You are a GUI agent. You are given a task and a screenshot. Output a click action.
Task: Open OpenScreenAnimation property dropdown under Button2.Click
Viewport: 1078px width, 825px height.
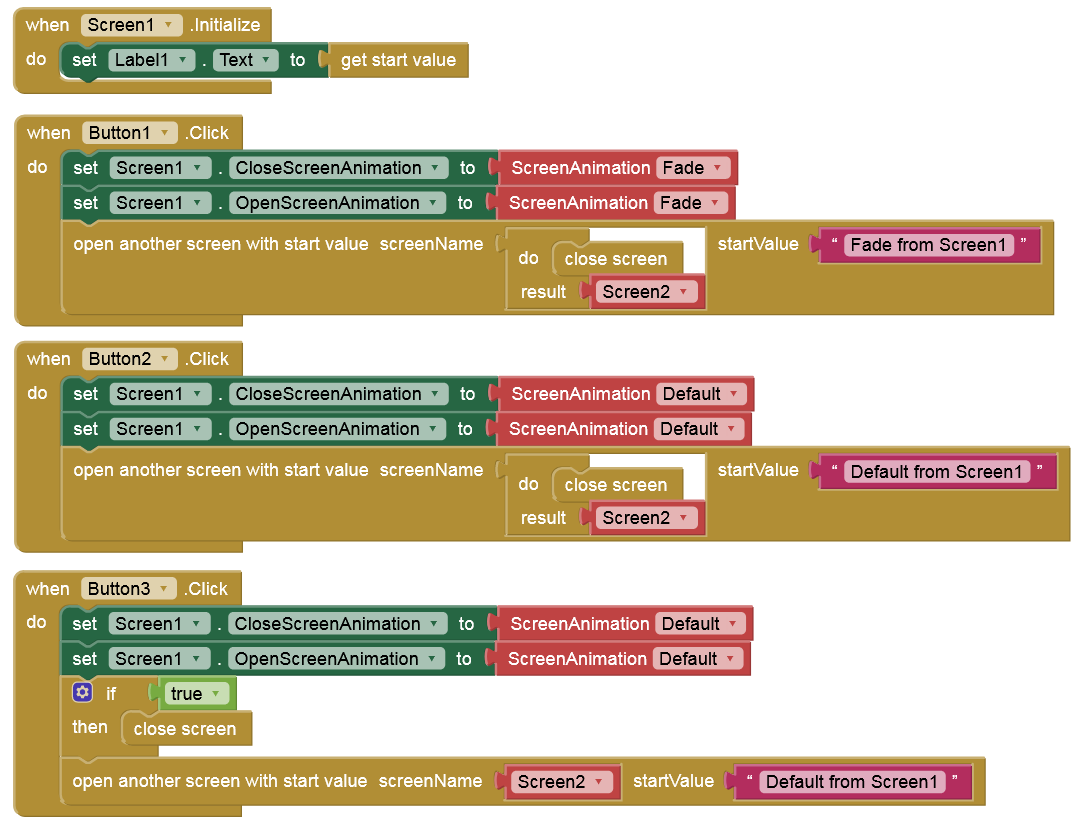click(336, 429)
